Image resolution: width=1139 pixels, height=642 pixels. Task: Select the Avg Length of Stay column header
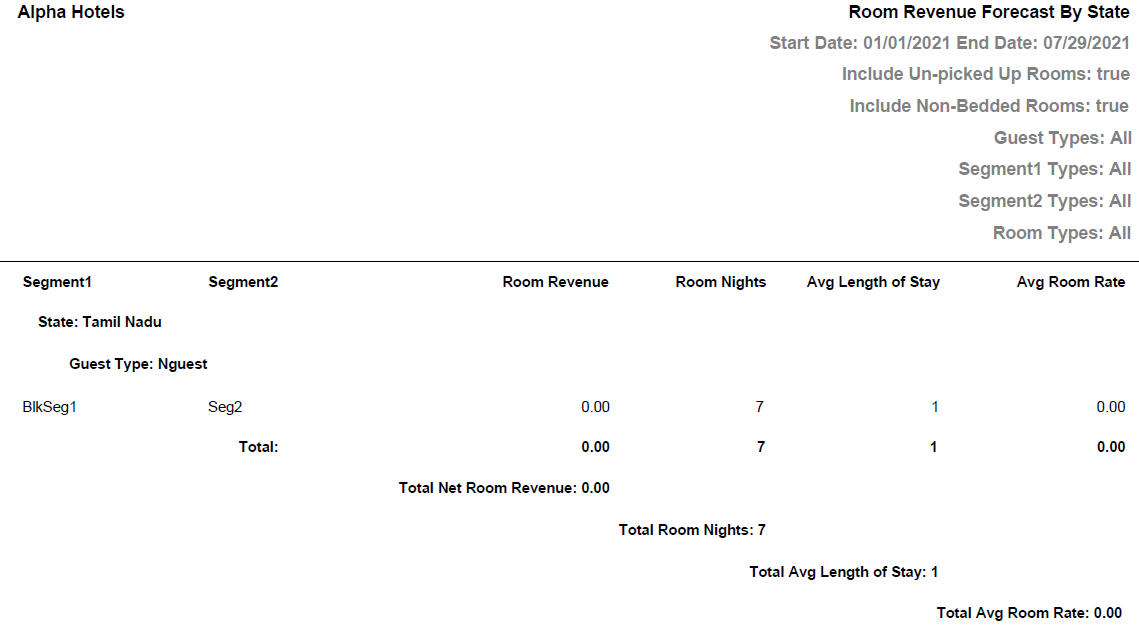873,282
